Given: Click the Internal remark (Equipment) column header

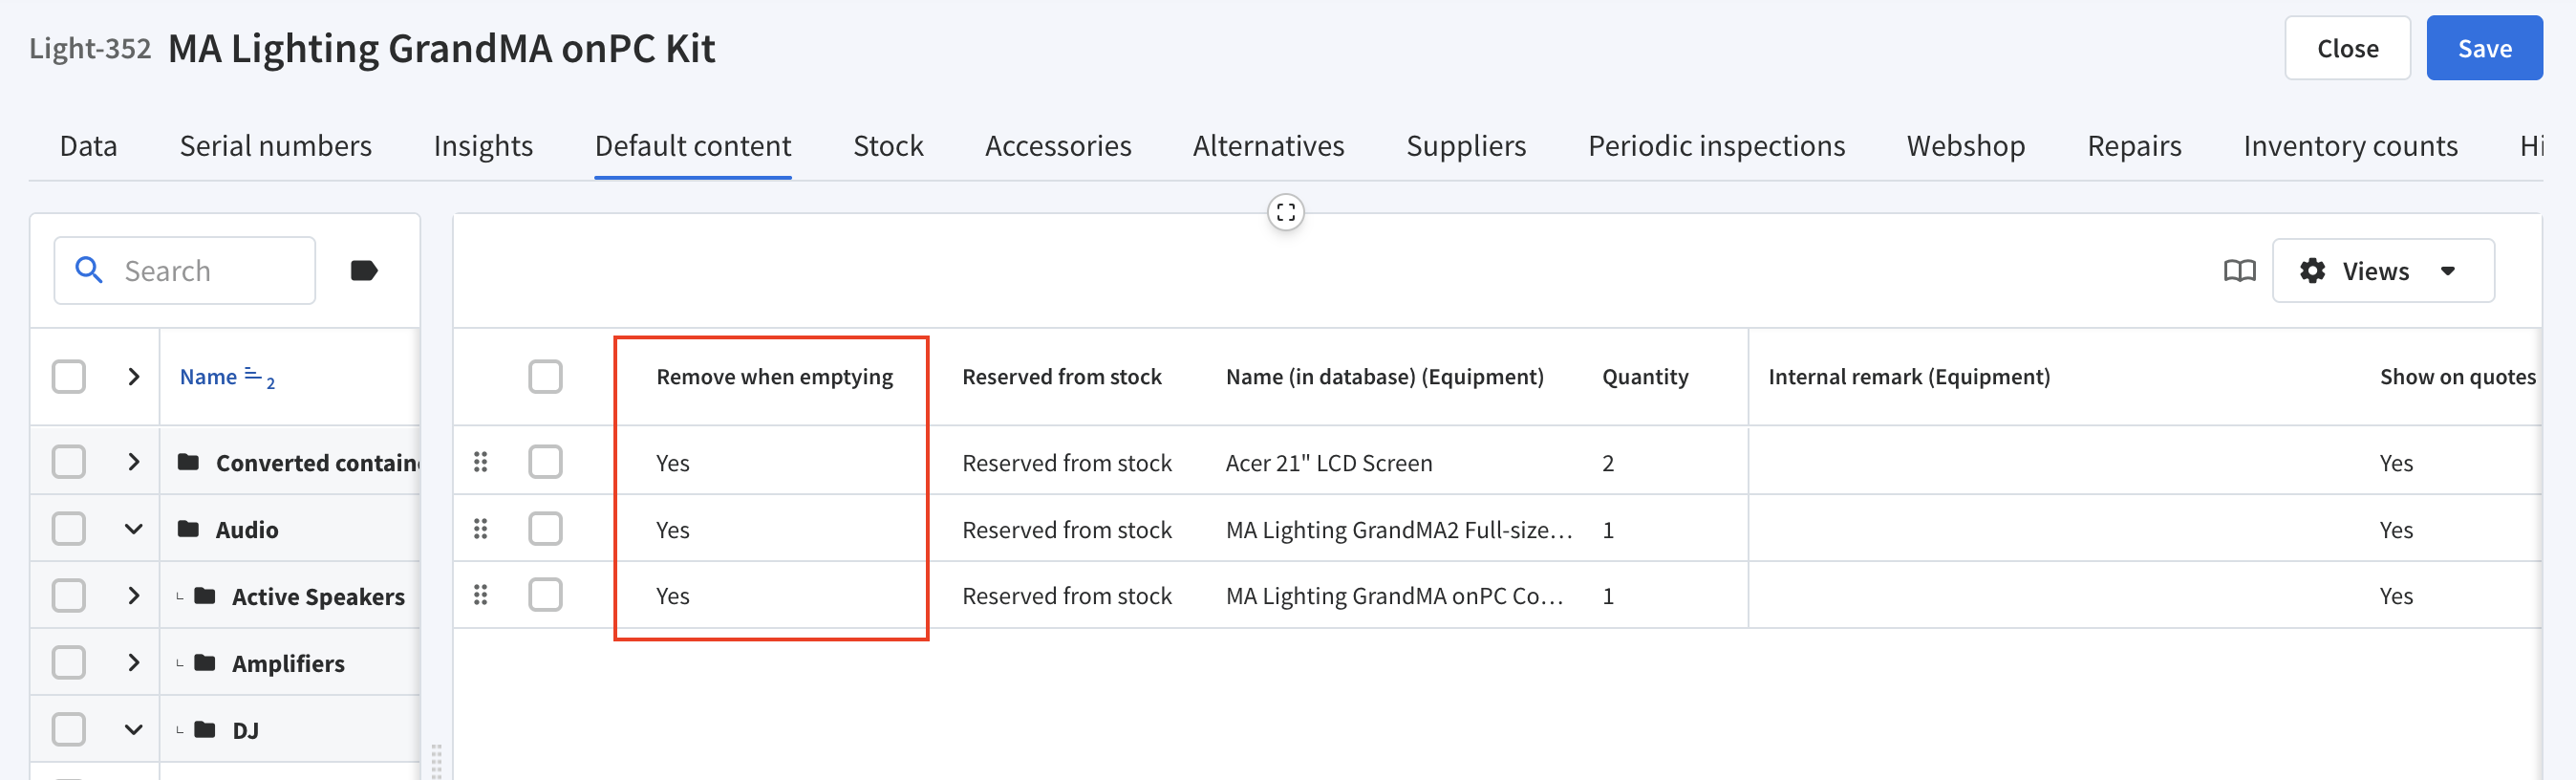Looking at the screenshot, I should tap(1909, 377).
